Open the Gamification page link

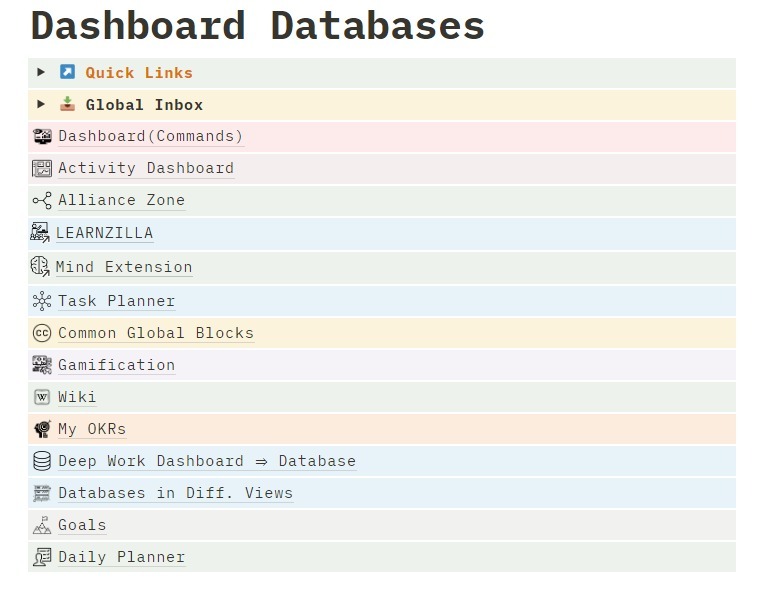(116, 365)
